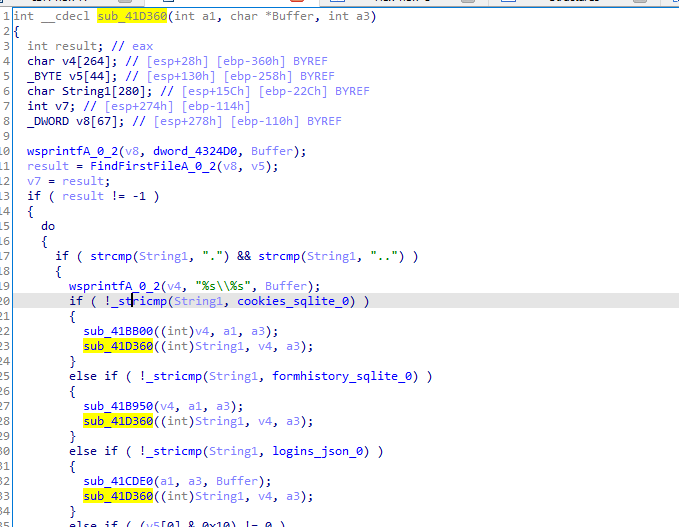
Task: Click the sub_41D360 call on line 33
Action: click(x=118, y=496)
